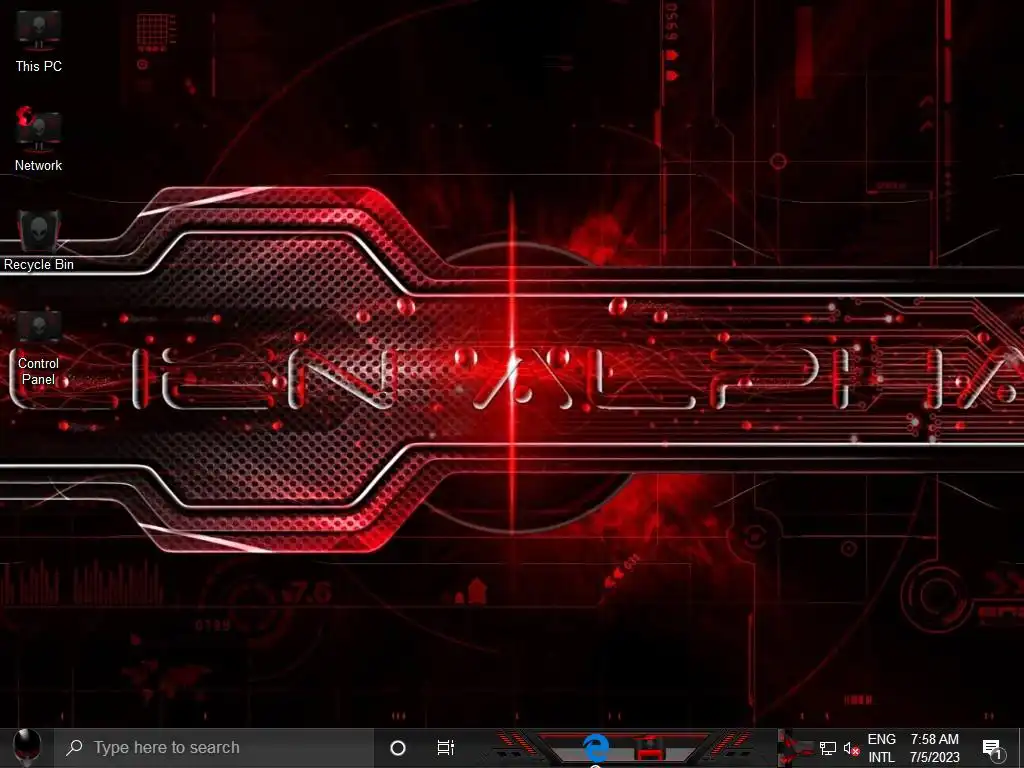This screenshot has width=1024, height=768.
Task: Select the Recycle Bin desktop icon
Action: tap(39, 240)
